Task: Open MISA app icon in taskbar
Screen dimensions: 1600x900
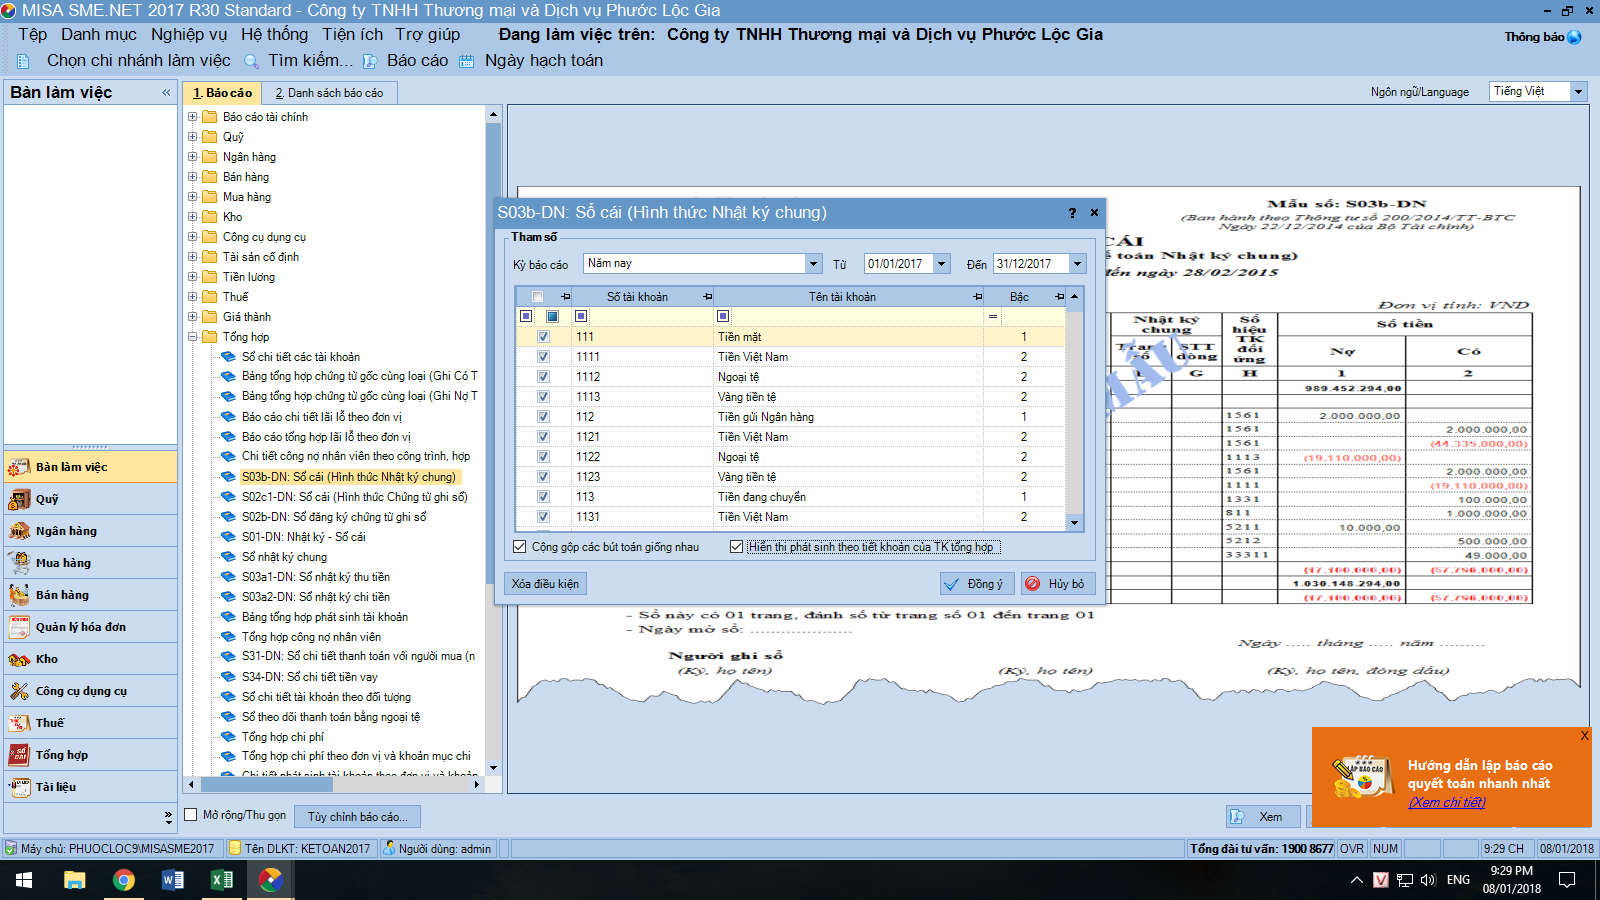Action: (x=270, y=880)
